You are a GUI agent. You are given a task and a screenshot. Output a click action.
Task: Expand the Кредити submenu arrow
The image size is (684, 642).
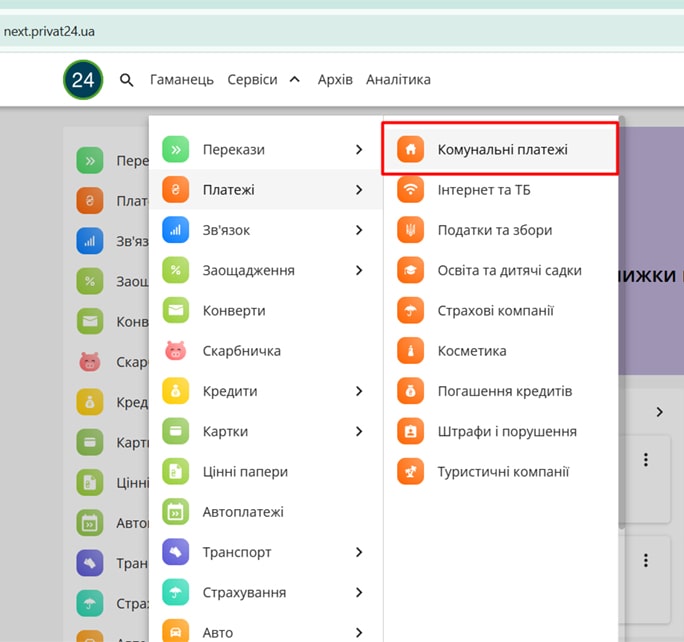tap(359, 391)
